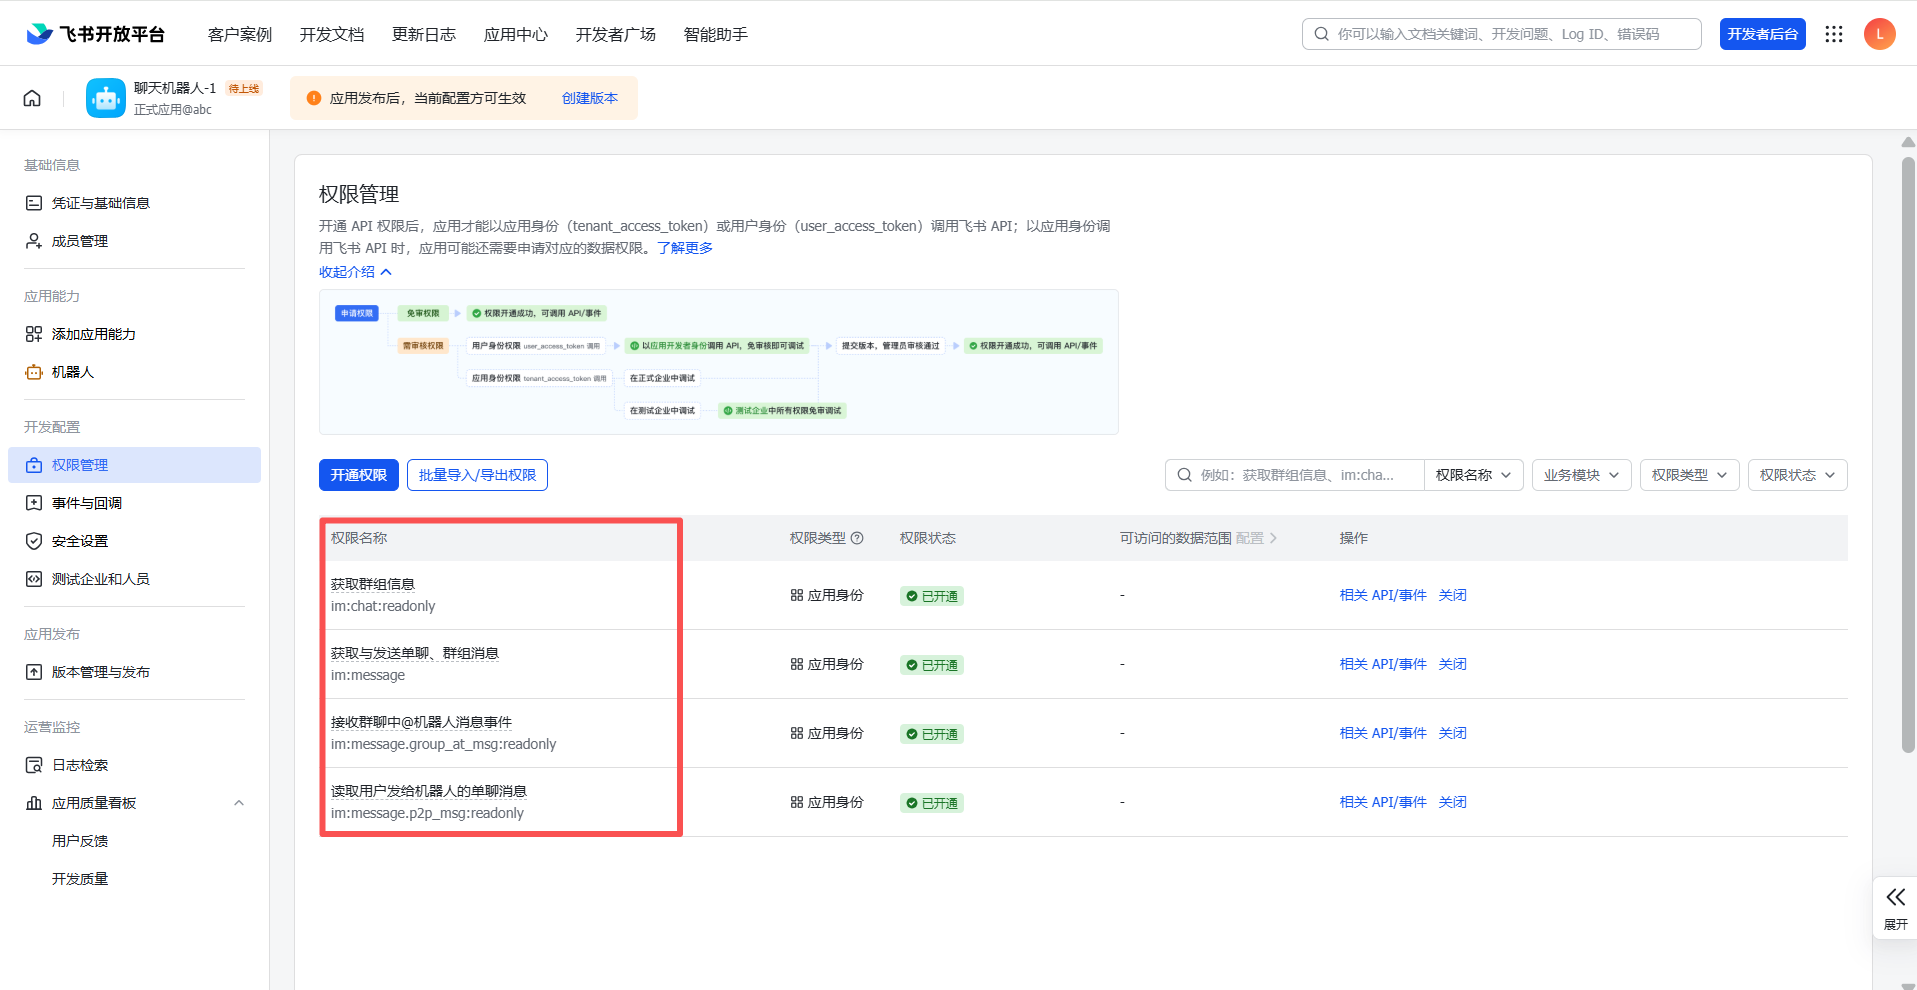This screenshot has height=990, width=1917.
Task: Open 开发质量 in the sidebar
Action: [80, 879]
